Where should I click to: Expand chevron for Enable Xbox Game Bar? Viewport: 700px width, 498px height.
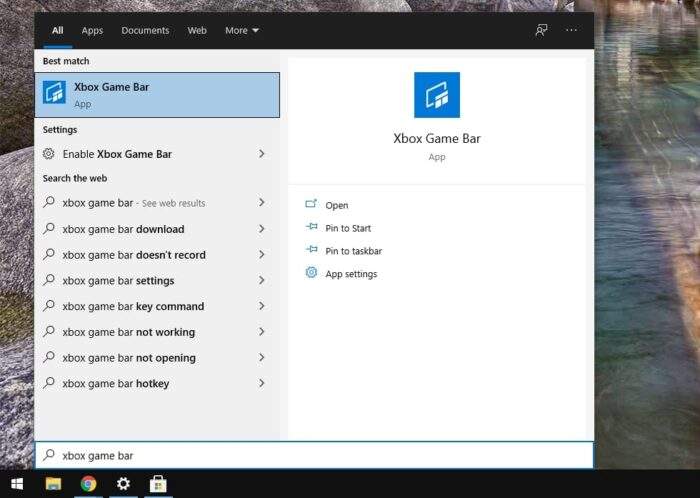coord(262,154)
